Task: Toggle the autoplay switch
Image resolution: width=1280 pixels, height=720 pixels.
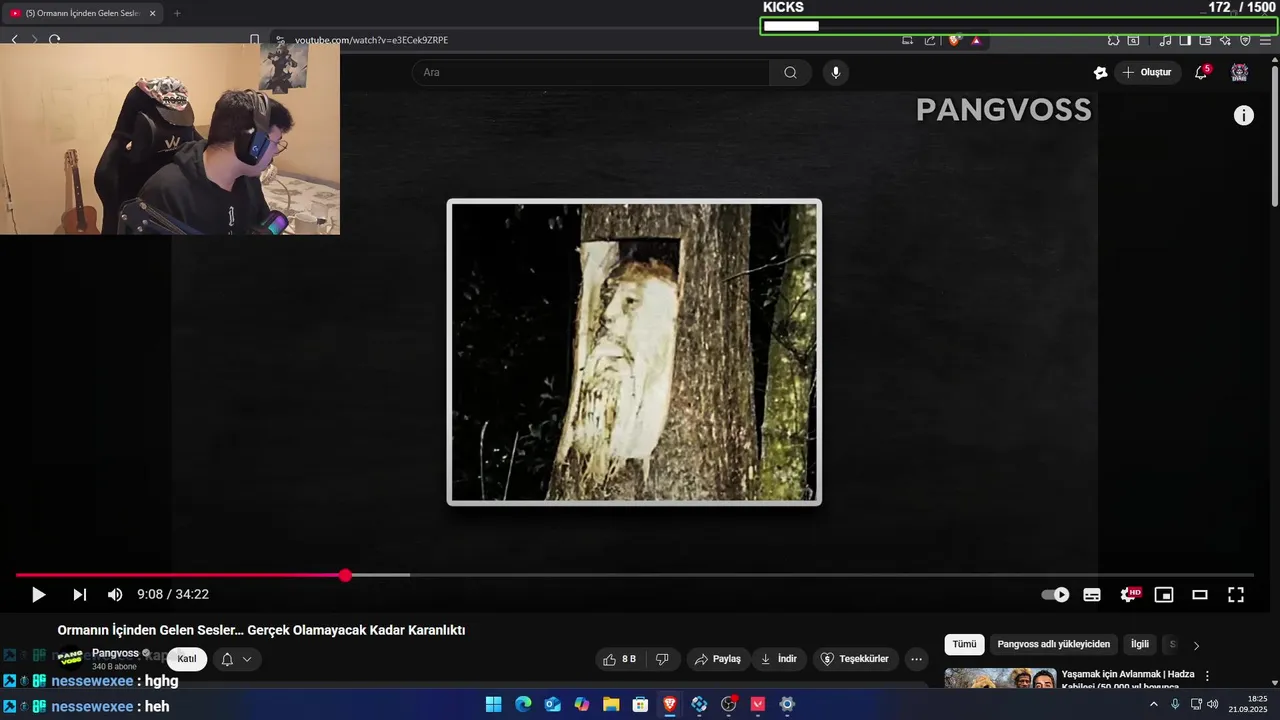Action: [x=1055, y=595]
